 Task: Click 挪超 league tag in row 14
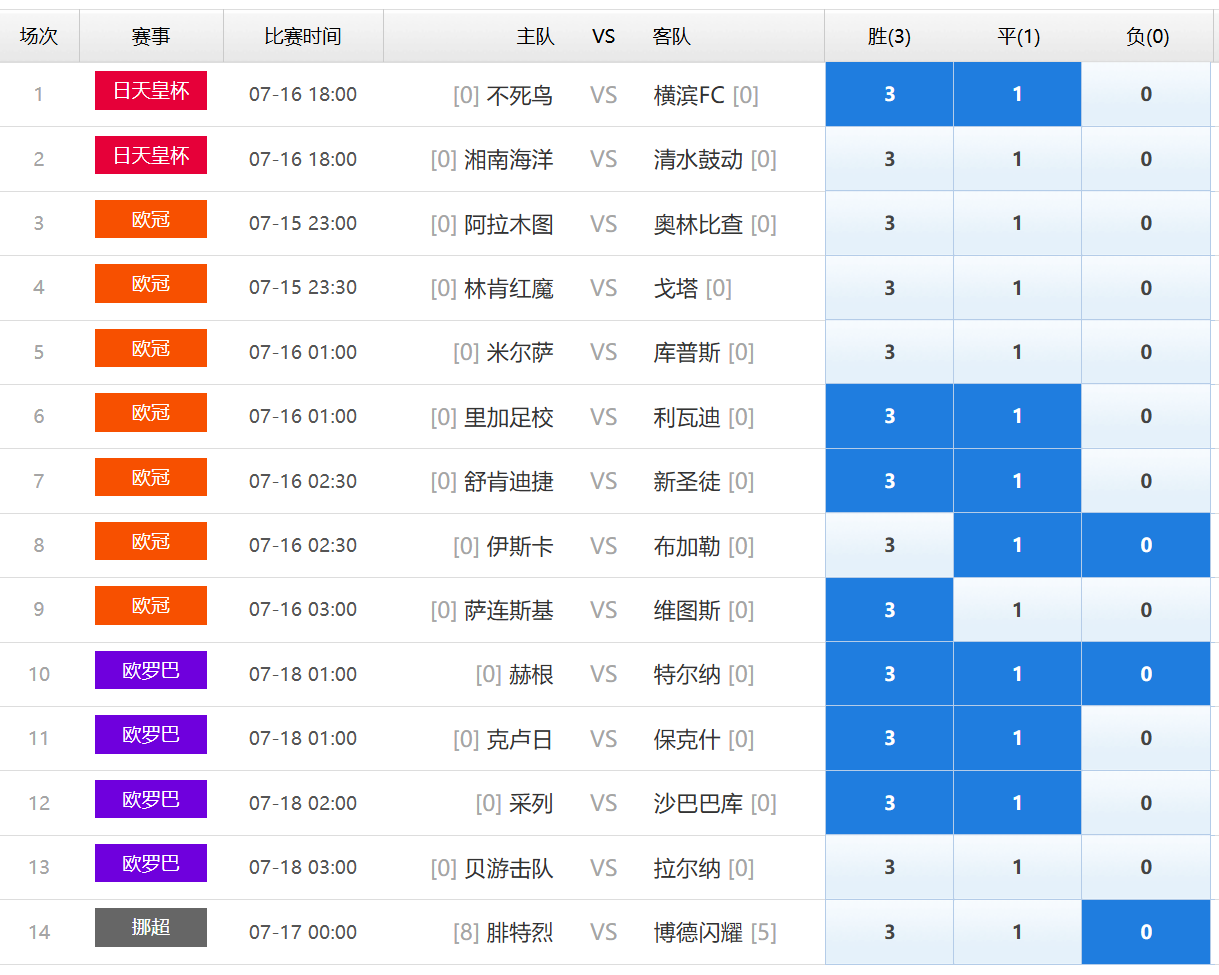coord(151,927)
